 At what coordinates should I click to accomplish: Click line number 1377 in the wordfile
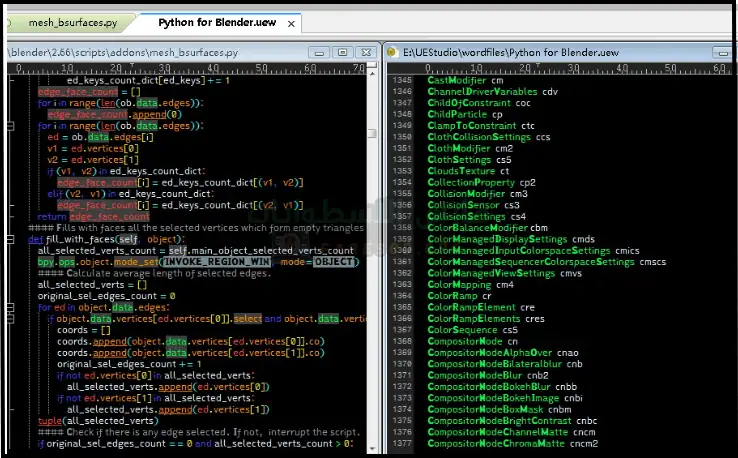(x=401, y=443)
